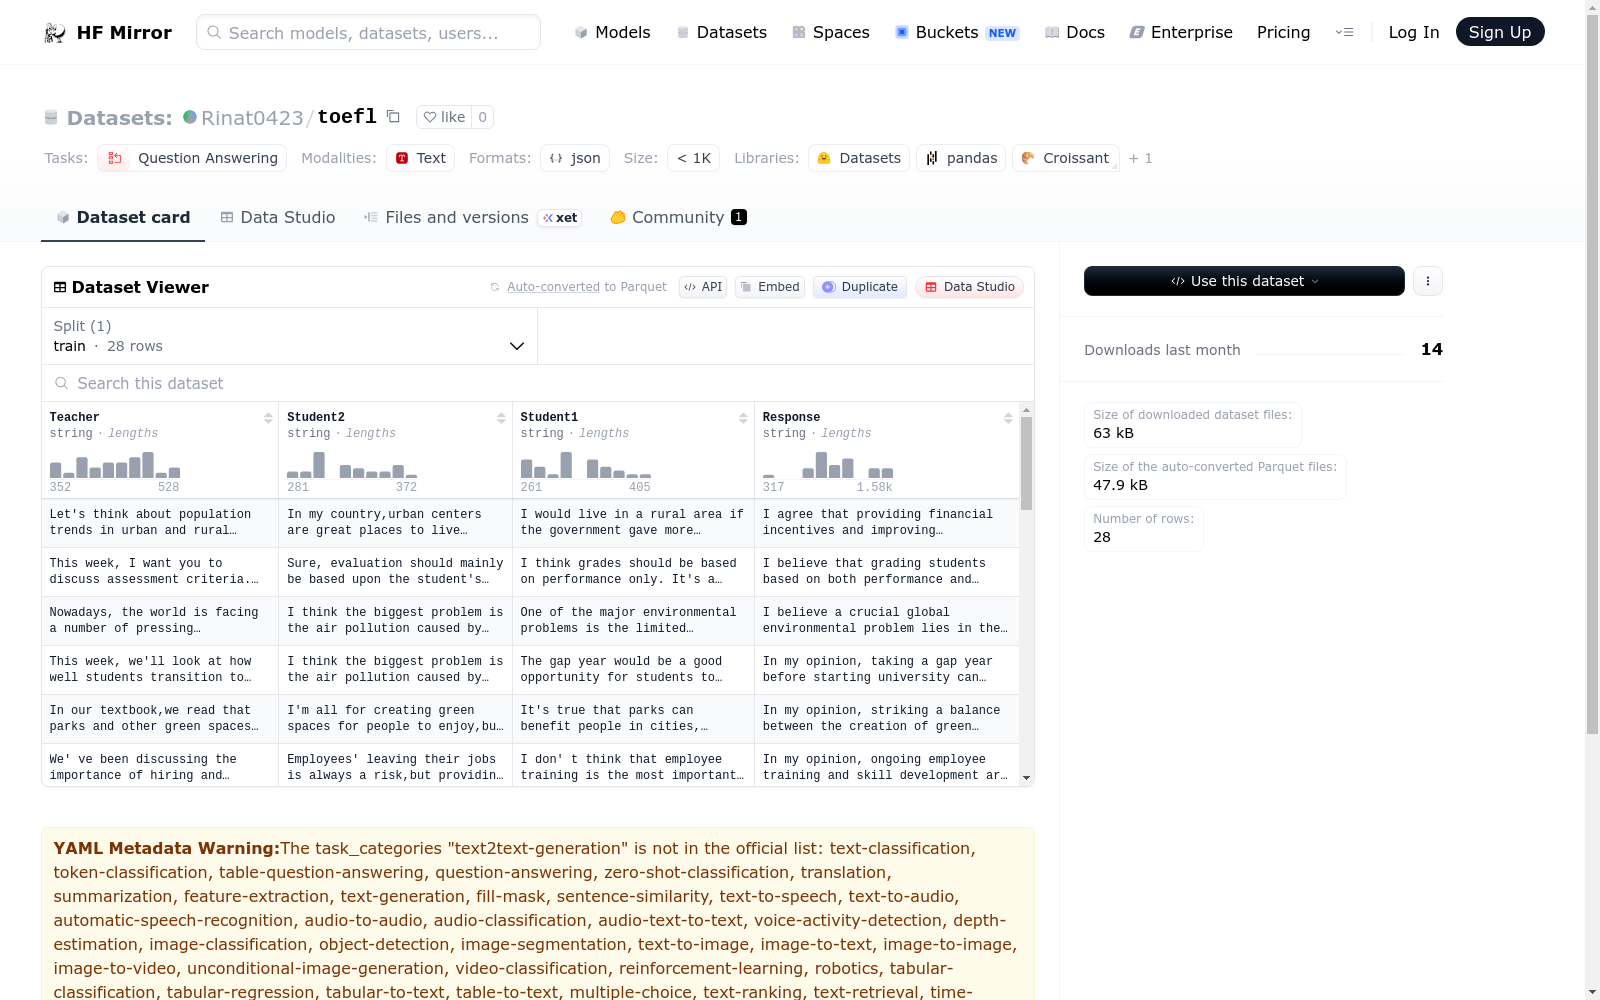Screen dimensions: 1600x1000
Task: Select cell "I agree that providing financial"
Action: pyautogui.click(x=886, y=523)
